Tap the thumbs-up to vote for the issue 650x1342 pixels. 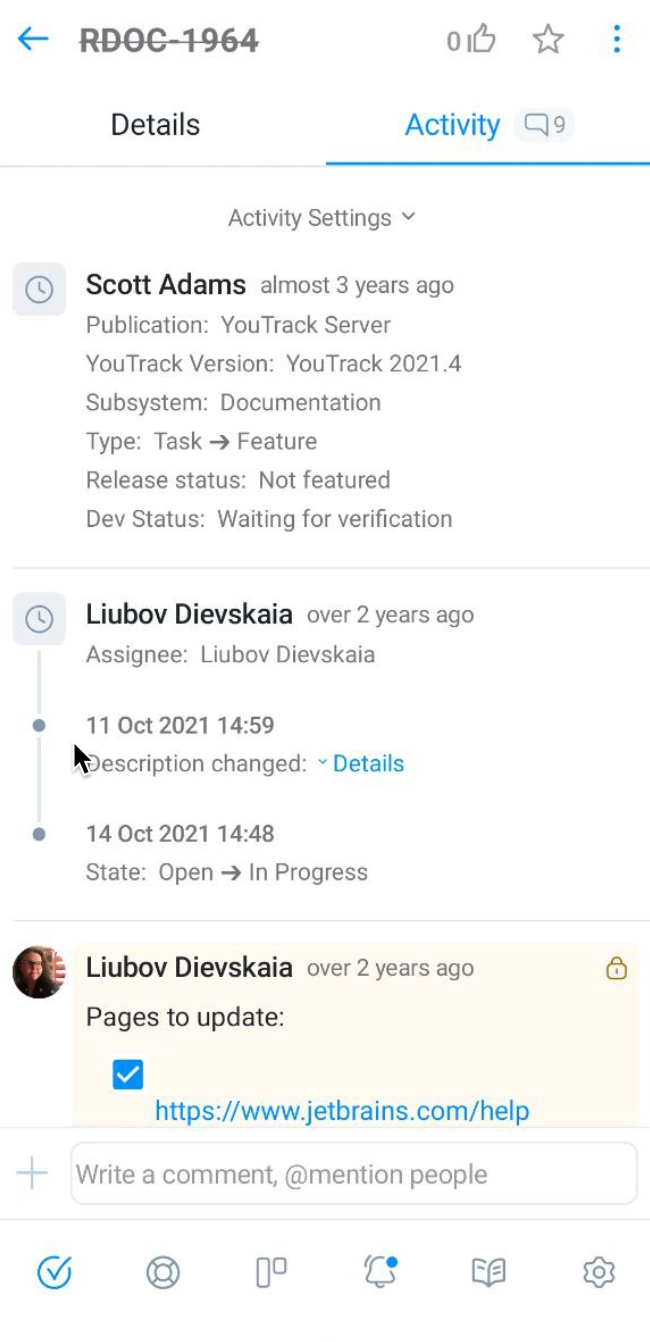(483, 39)
